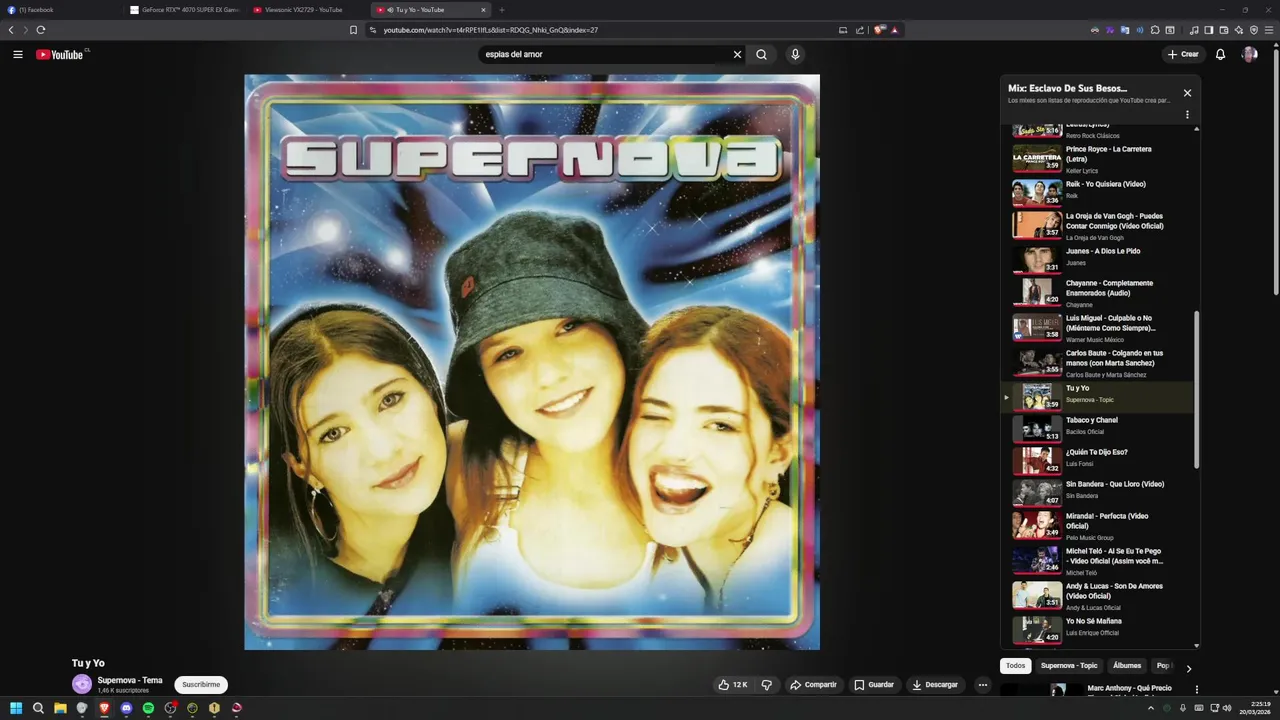Click the Crear button
The width and height of the screenshot is (1280, 720).
pos(1182,54)
